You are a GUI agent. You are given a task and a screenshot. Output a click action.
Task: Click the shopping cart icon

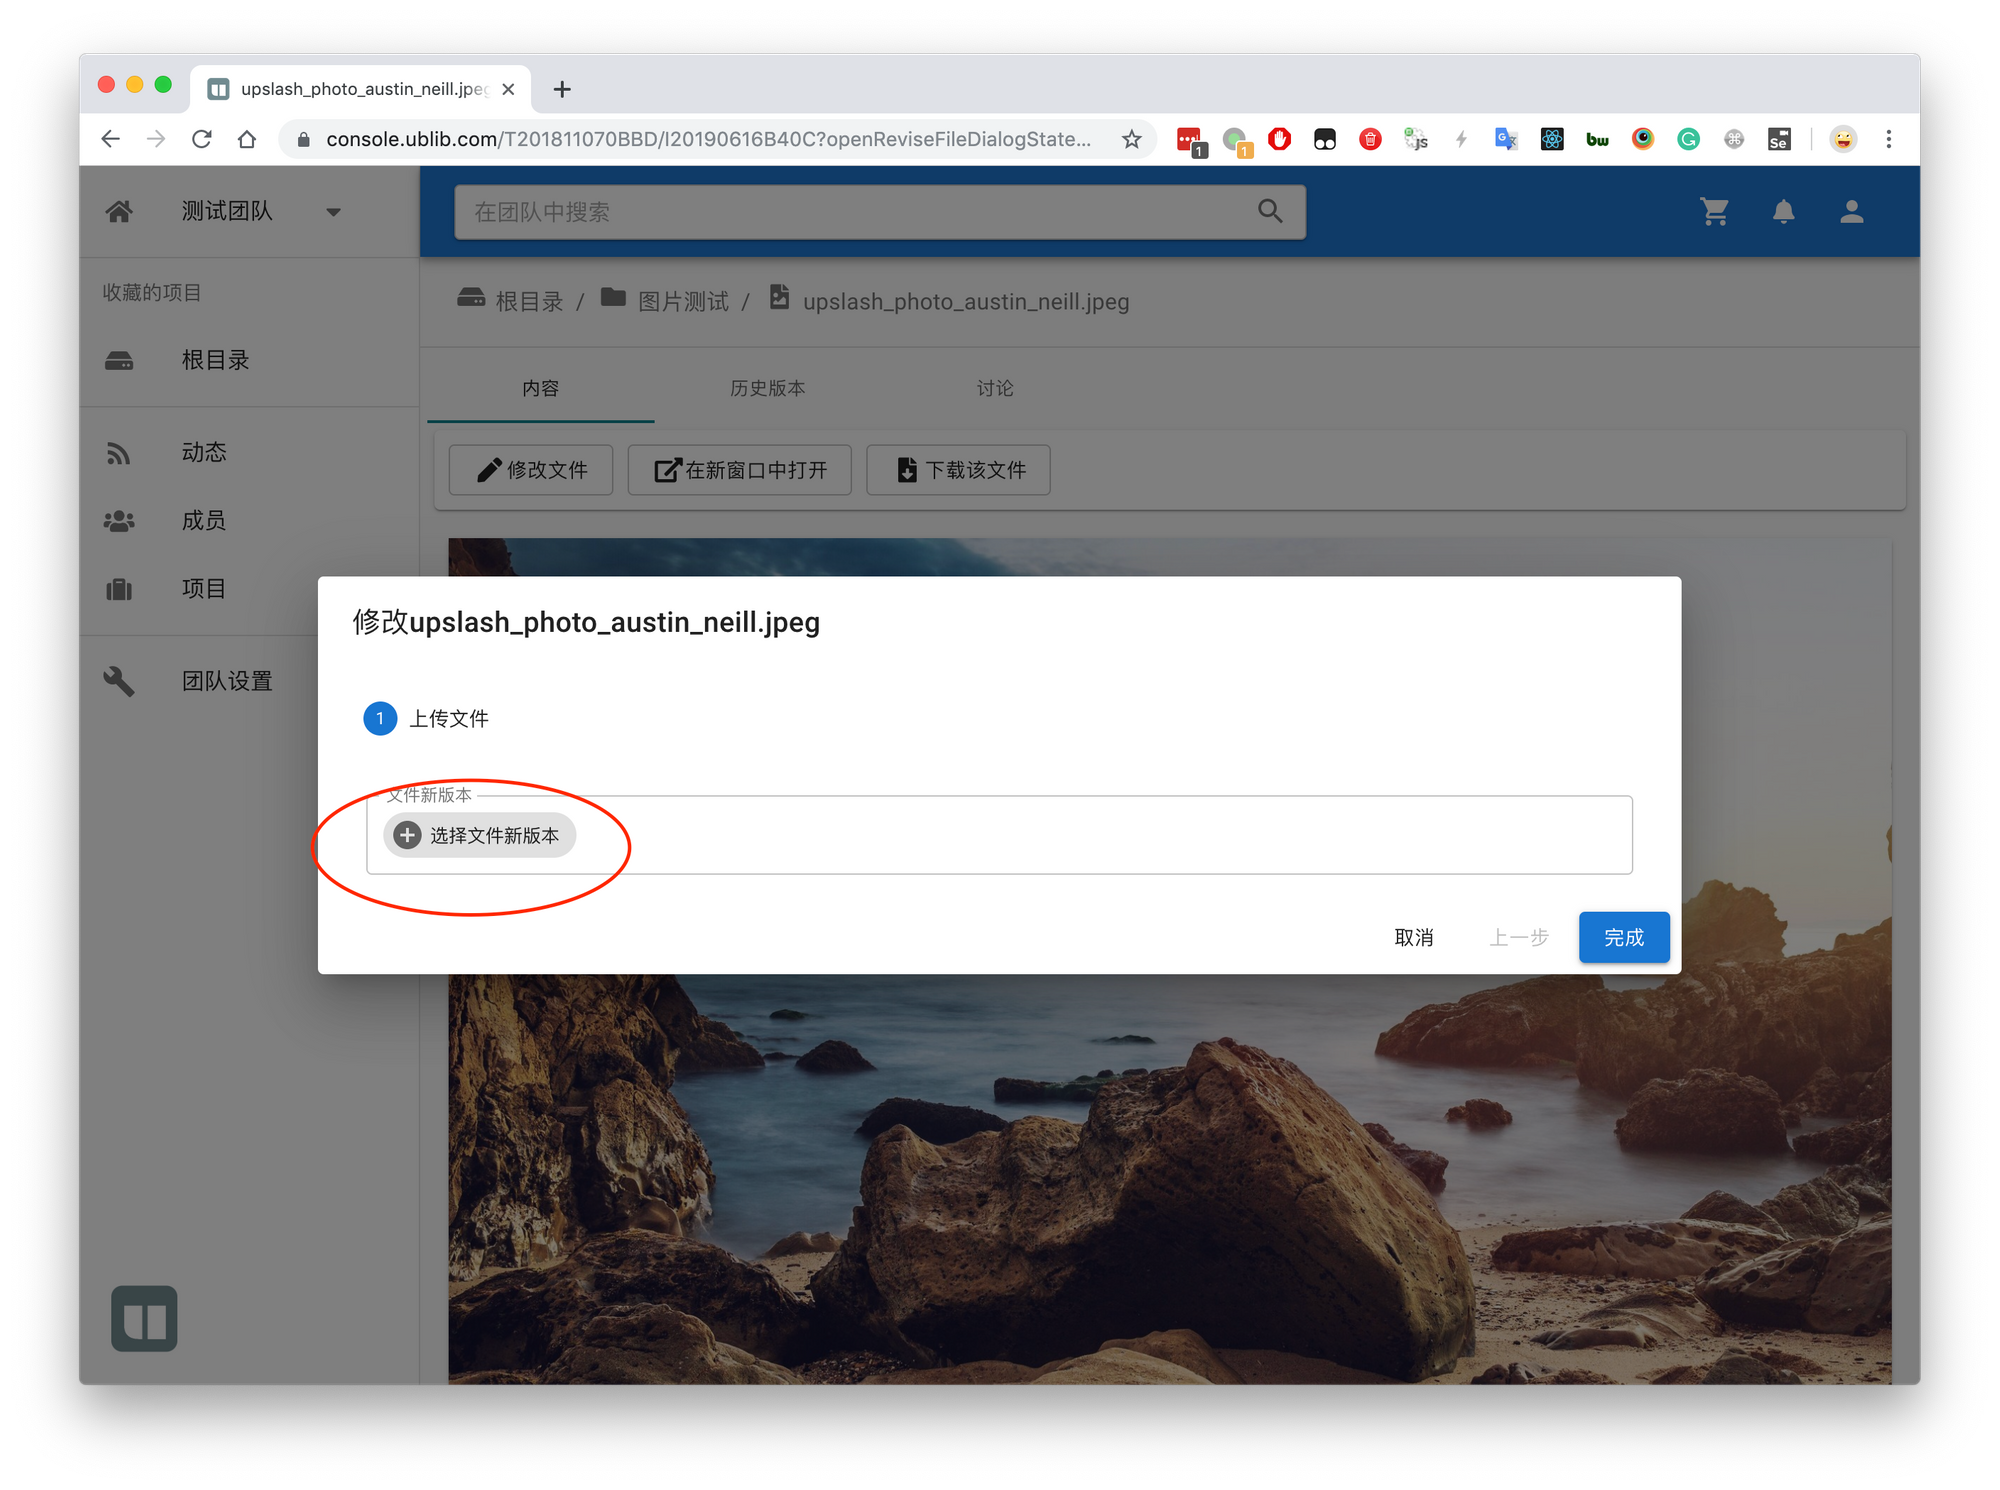(1714, 212)
